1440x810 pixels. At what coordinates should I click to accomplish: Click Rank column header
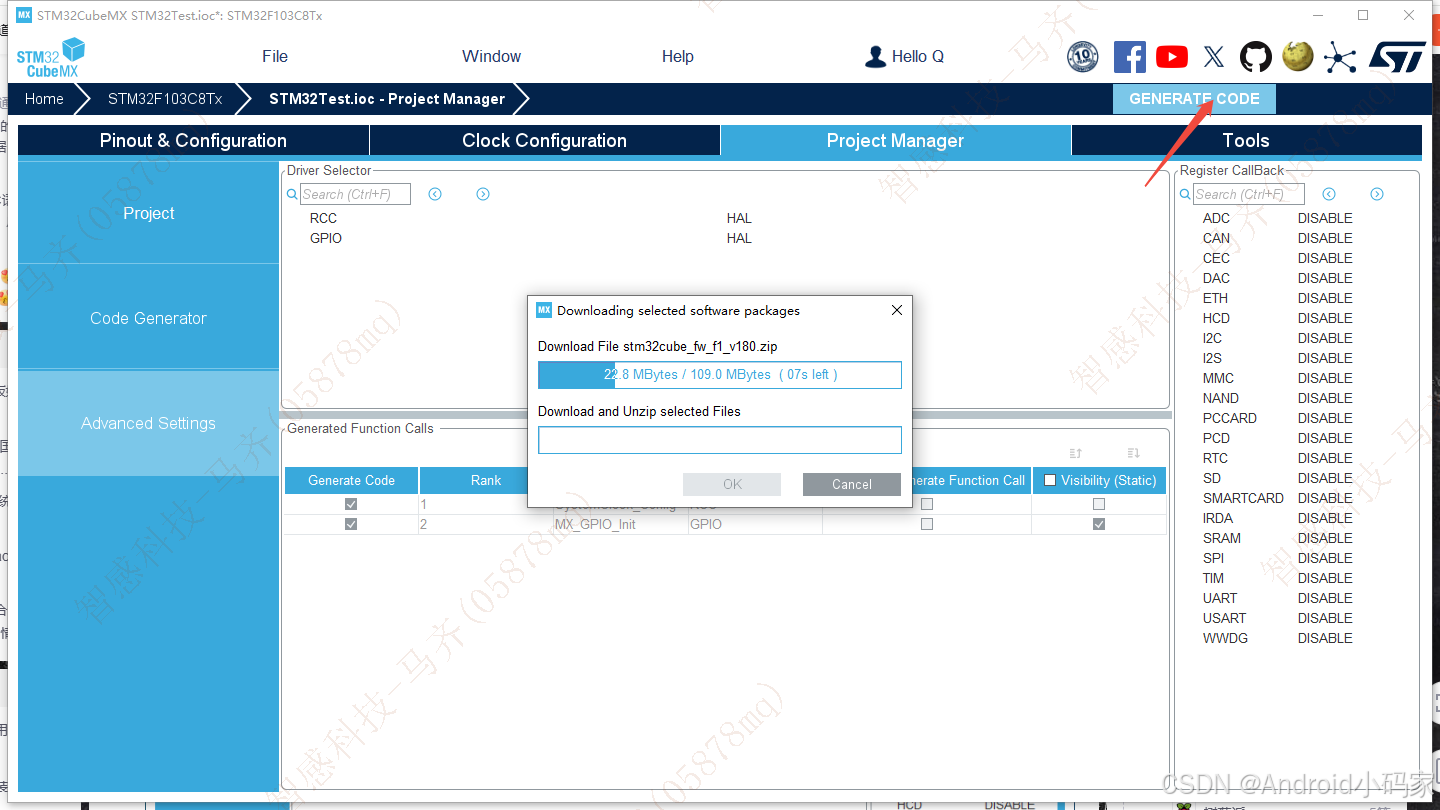point(486,480)
